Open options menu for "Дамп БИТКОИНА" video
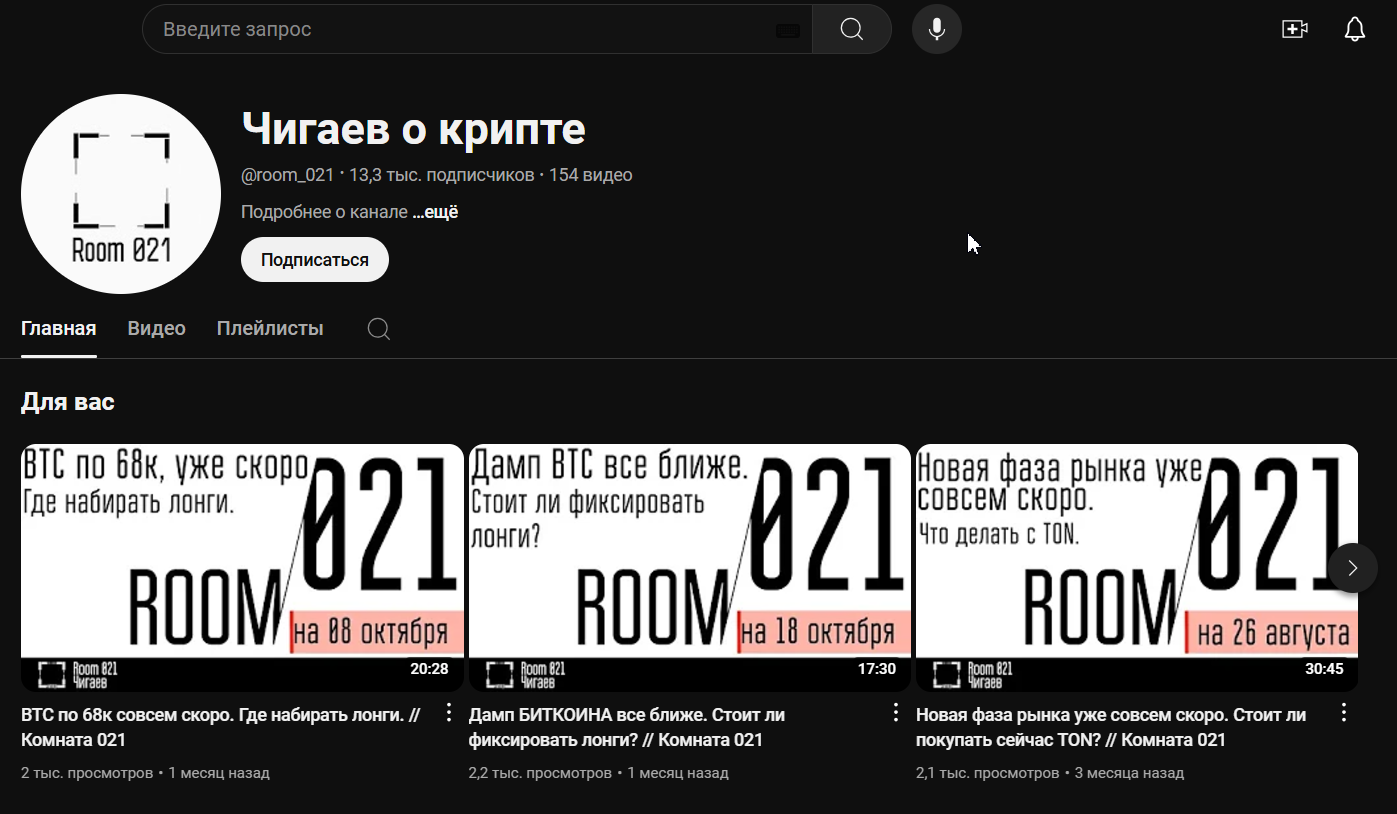This screenshot has height=814, width=1397. [896, 712]
